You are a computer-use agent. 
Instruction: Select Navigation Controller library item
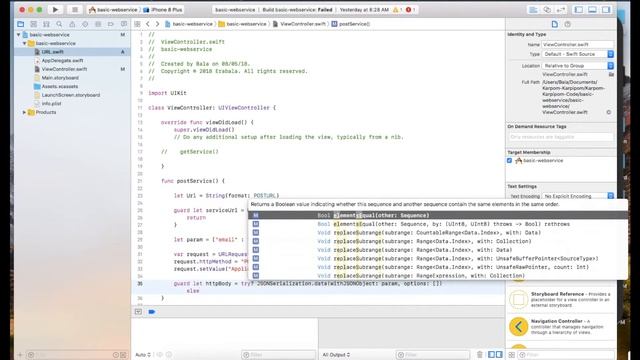pyautogui.click(x=561, y=327)
